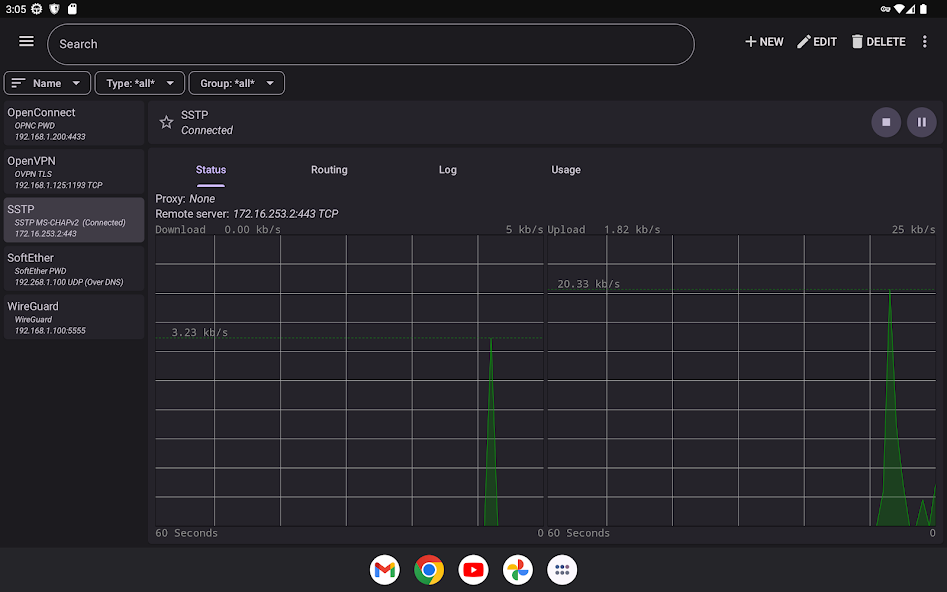This screenshot has width=947, height=592.
Task: Open Google Photos in the dock
Action: click(x=518, y=570)
